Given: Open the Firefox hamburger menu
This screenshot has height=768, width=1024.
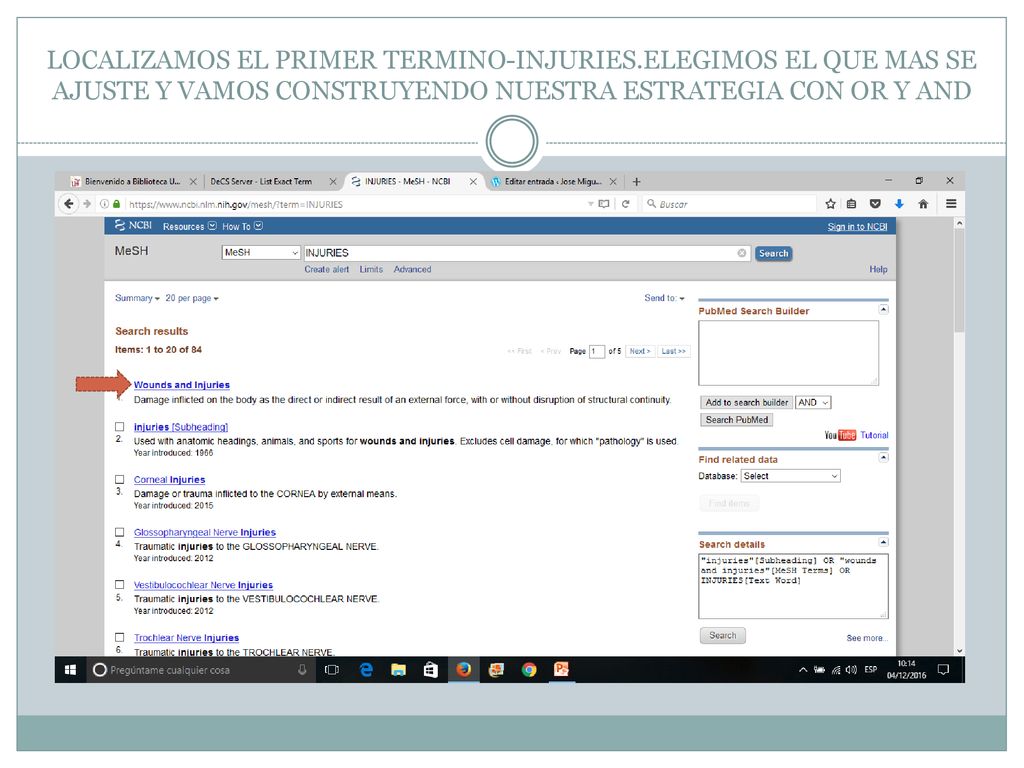Looking at the screenshot, I should [x=951, y=204].
